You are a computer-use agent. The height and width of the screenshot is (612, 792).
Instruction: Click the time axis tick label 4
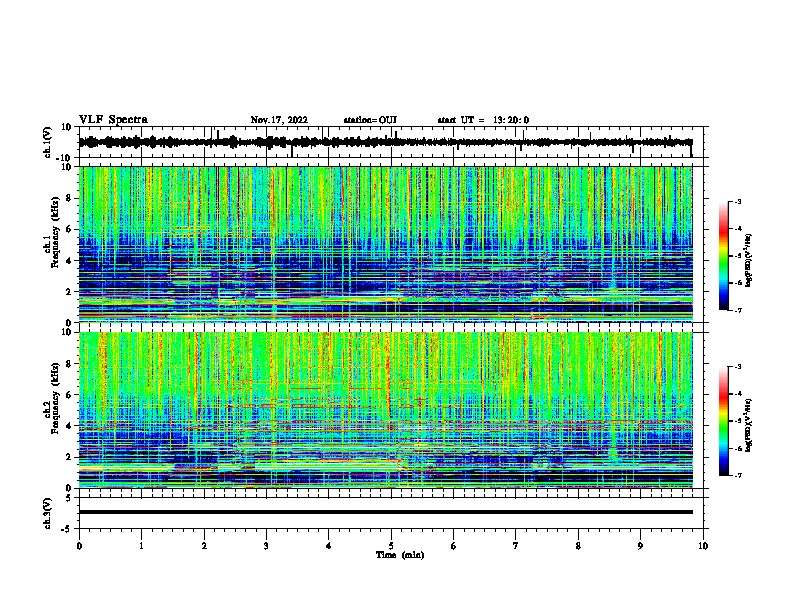point(329,546)
